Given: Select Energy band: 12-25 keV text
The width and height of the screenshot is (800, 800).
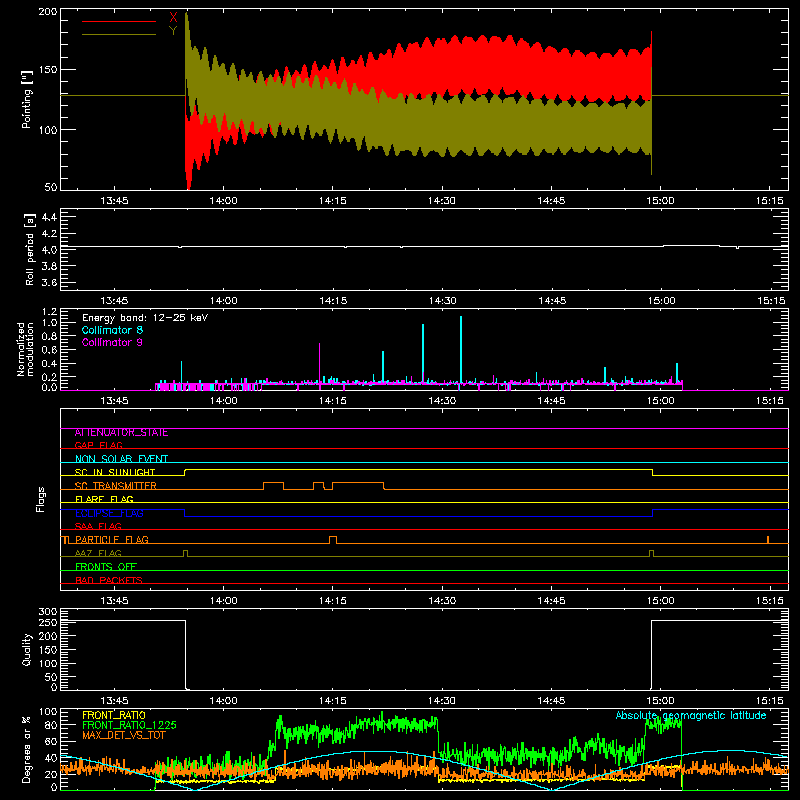Looking at the screenshot, I should [145, 318].
